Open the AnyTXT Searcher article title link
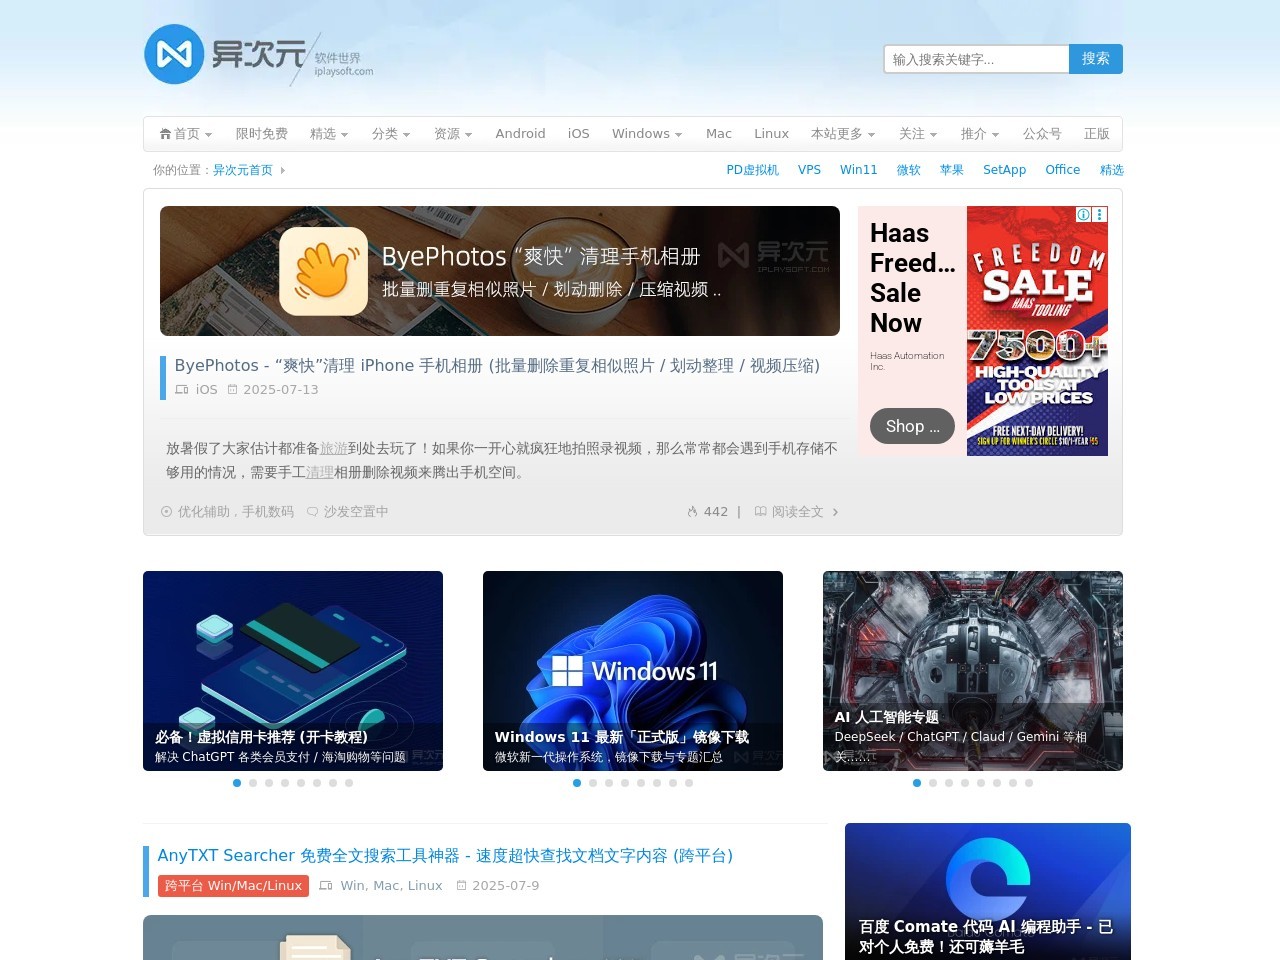This screenshot has height=960, width=1280. pos(445,856)
